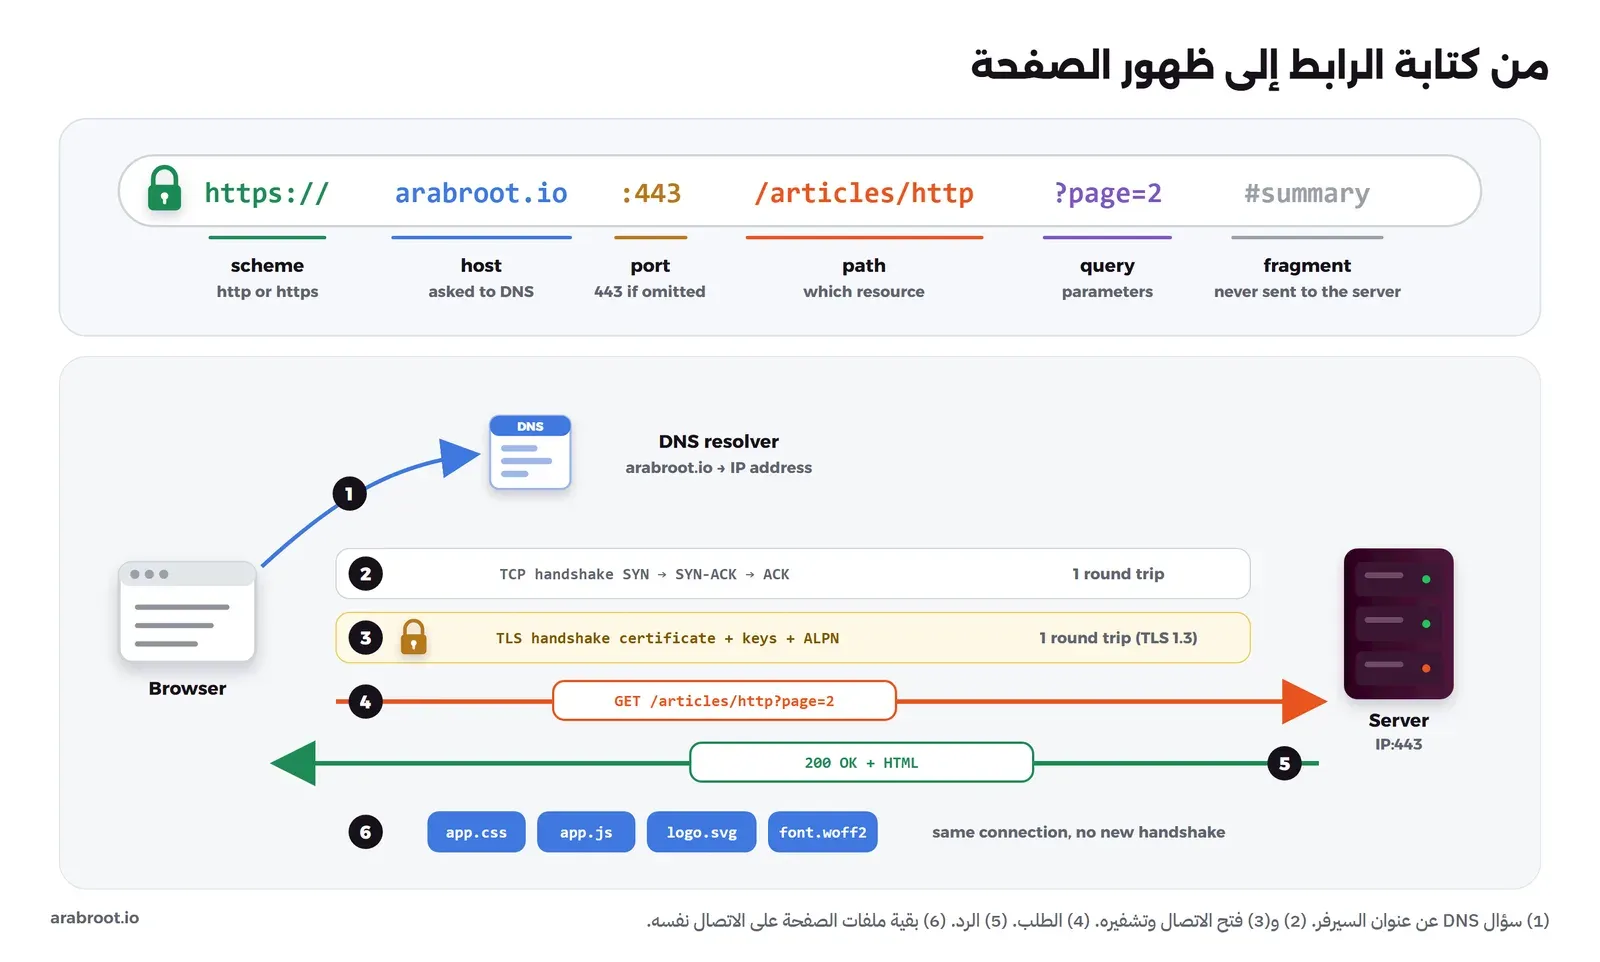Click the 'IP:443' text under Server
The image size is (1600, 962).
point(1398,744)
